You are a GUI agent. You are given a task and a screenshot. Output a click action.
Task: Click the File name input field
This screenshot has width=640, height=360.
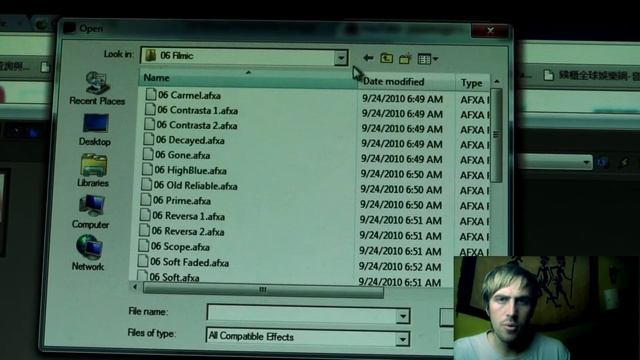[302, 313]
